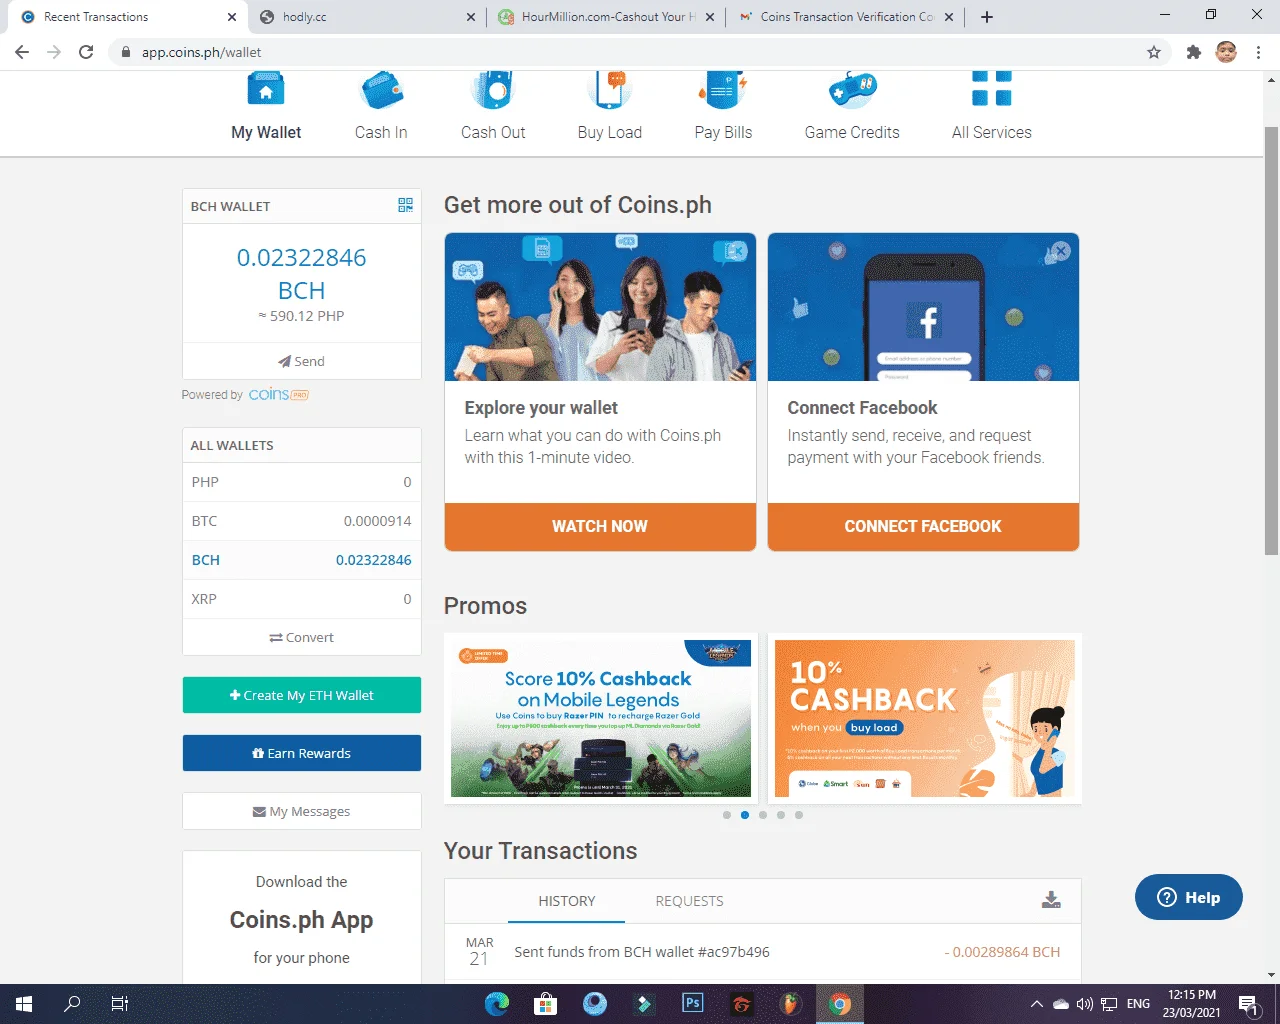Select the HISTORY transactions tab

tap(567, 901)
